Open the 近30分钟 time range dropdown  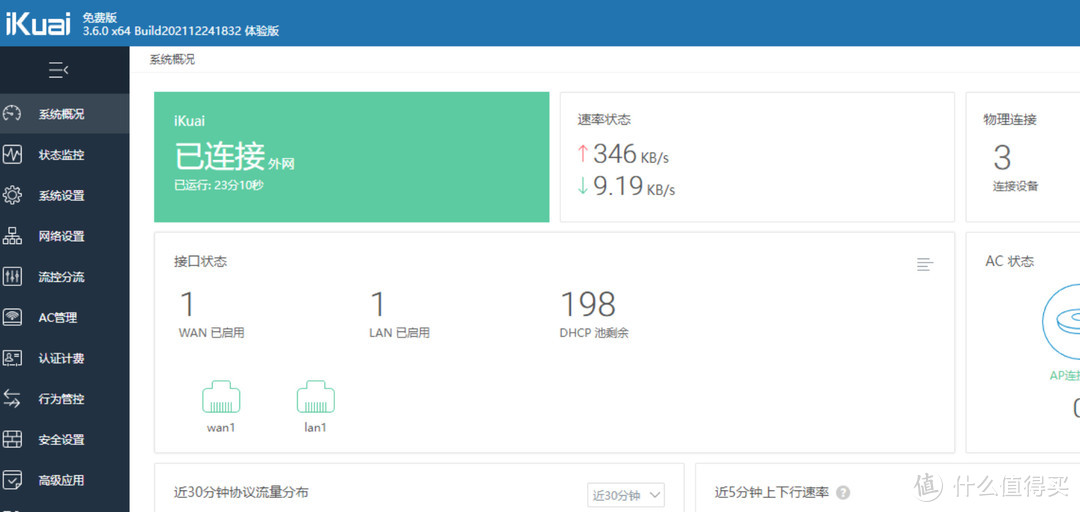(x=625, y=495)
